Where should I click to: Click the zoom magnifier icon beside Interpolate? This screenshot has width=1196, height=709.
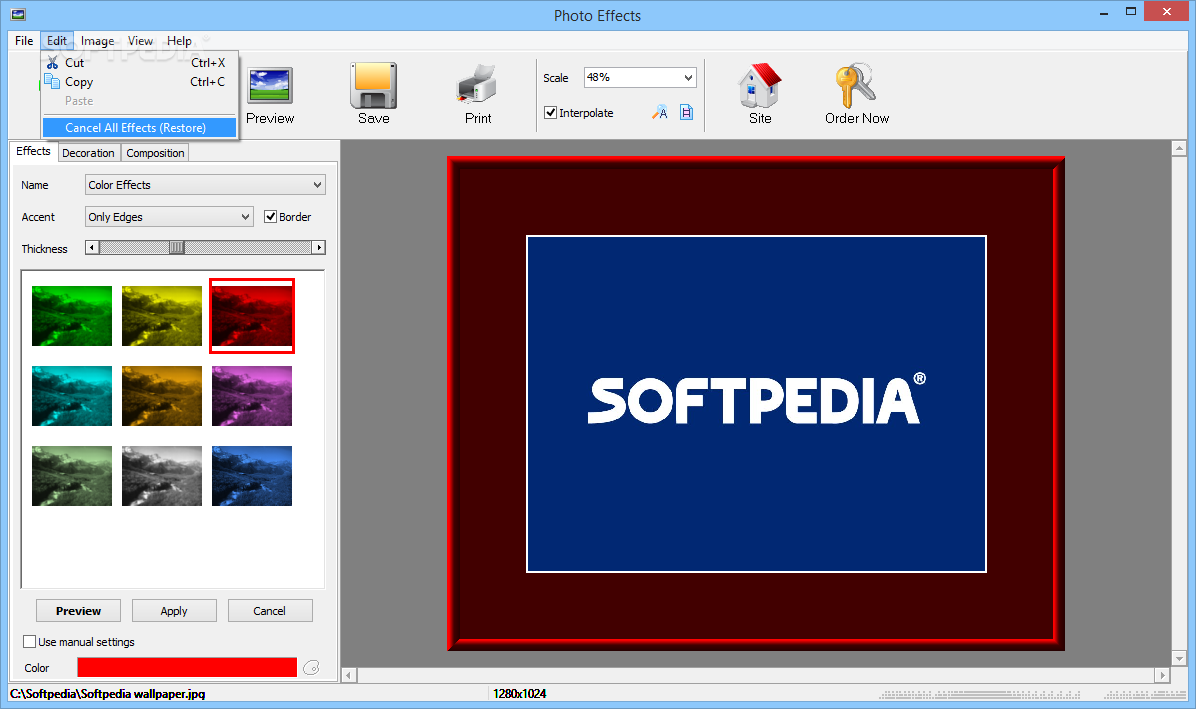coord(660,113)
